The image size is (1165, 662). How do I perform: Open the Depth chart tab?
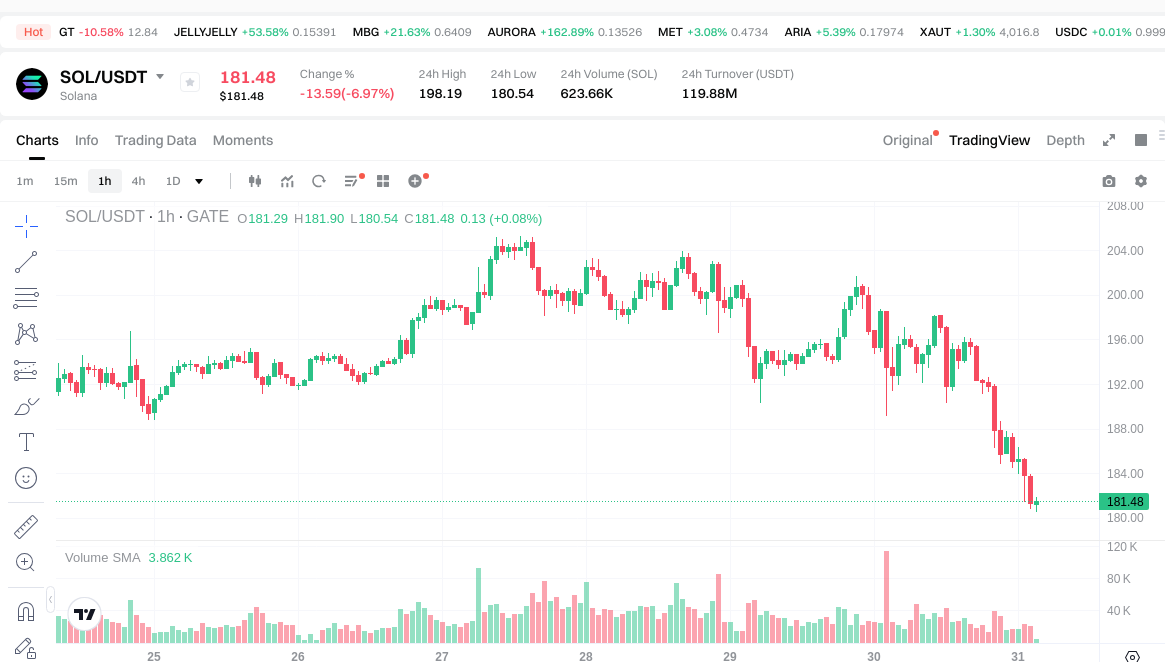point(1065,140)
